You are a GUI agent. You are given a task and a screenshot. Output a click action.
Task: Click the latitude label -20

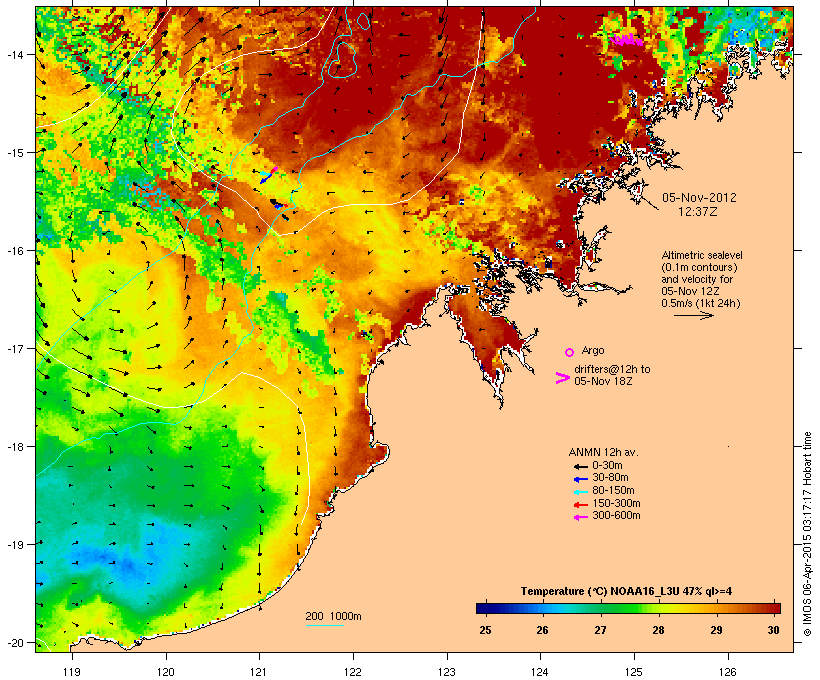[14, 643]
